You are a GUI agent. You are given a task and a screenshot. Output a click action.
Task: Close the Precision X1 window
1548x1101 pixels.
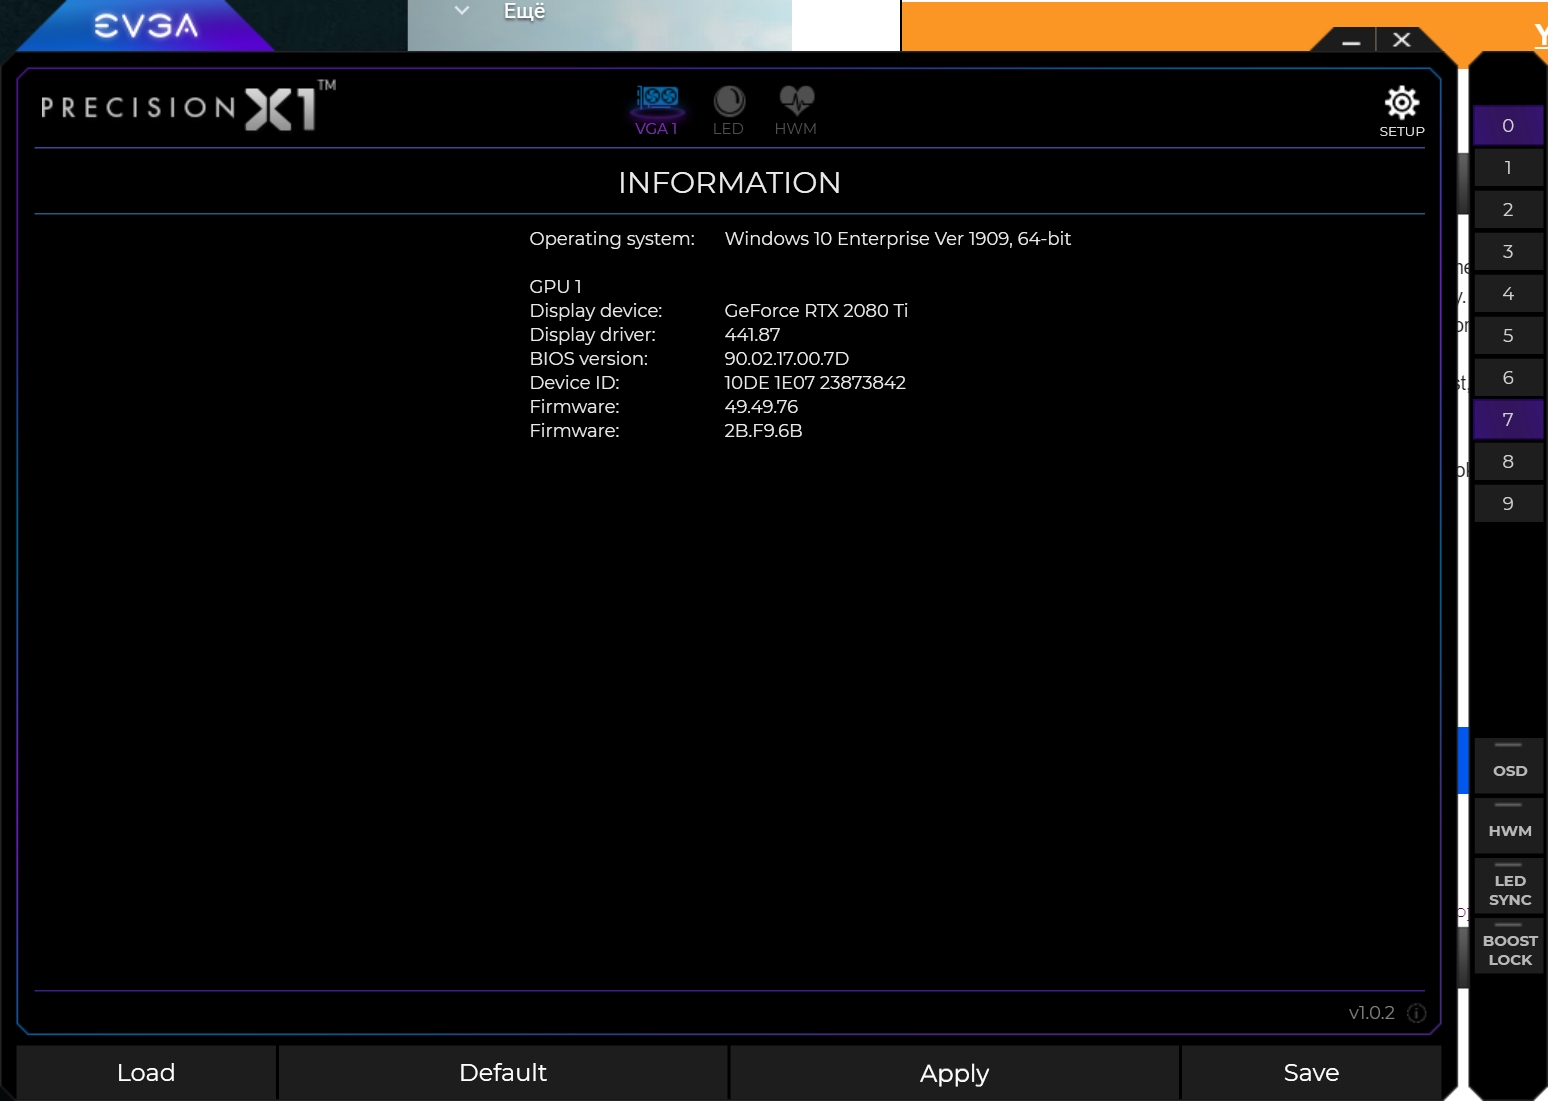[x=1402, y=40]
